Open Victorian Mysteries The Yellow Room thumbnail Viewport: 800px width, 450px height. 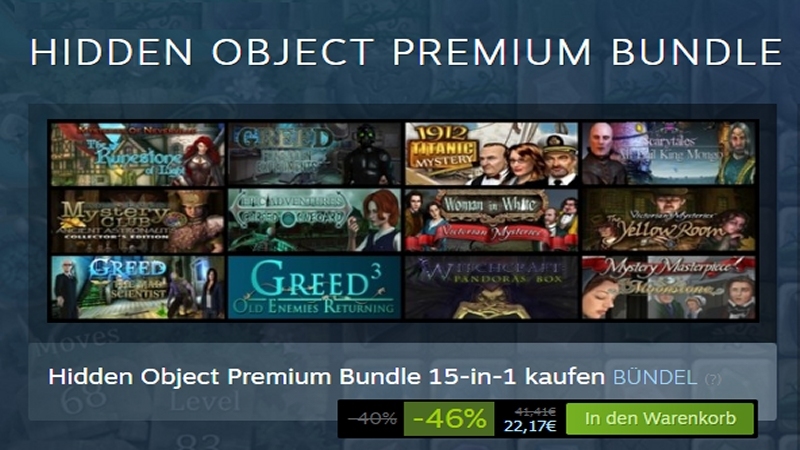point(669,220)
